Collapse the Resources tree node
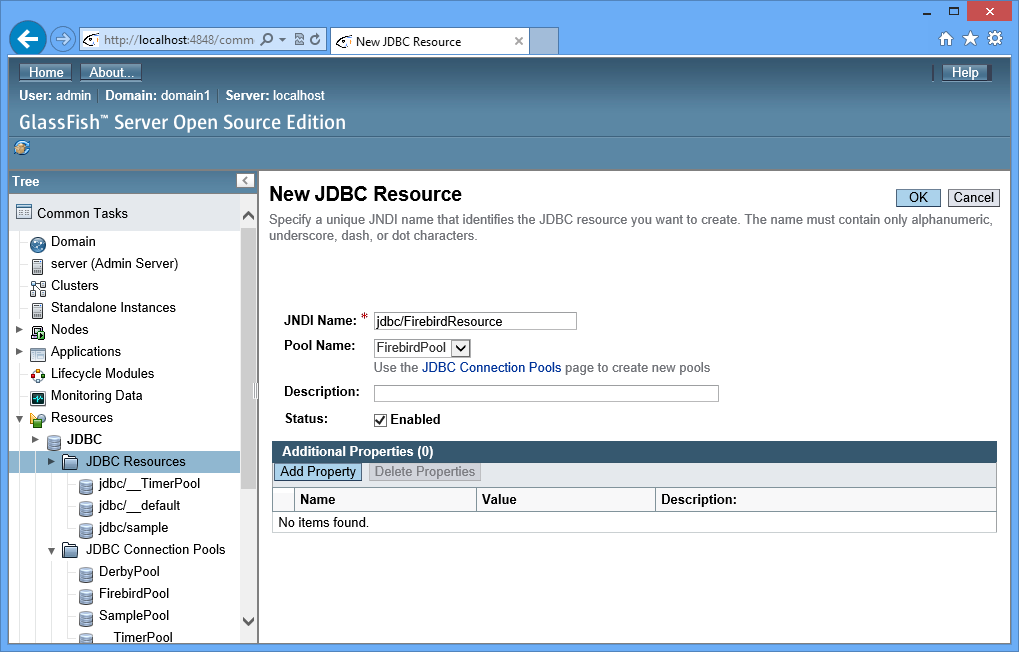Viewport: 1019px width, 652px height. 19,418
